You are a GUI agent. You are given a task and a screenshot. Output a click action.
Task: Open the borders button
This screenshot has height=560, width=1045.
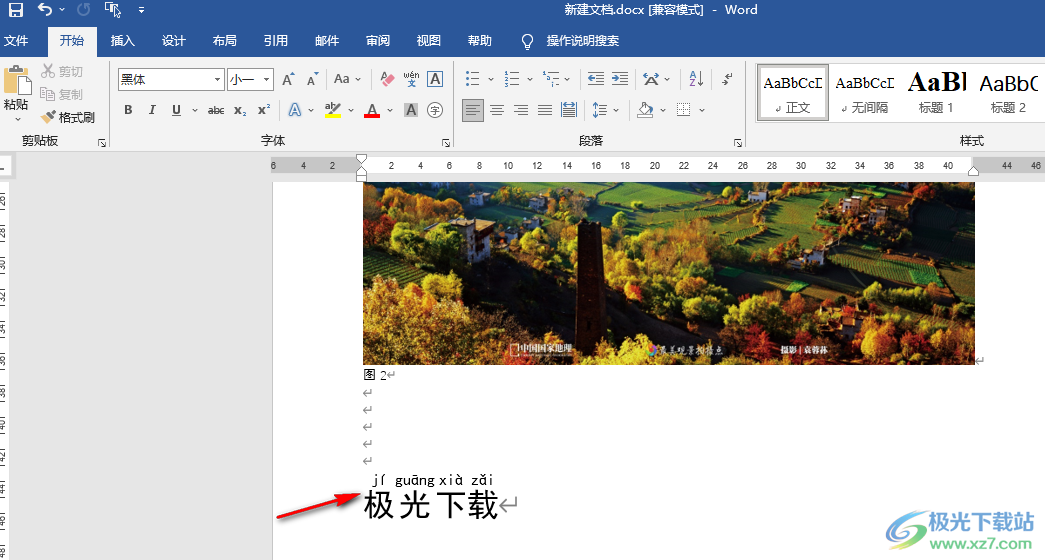coord(684,110)
